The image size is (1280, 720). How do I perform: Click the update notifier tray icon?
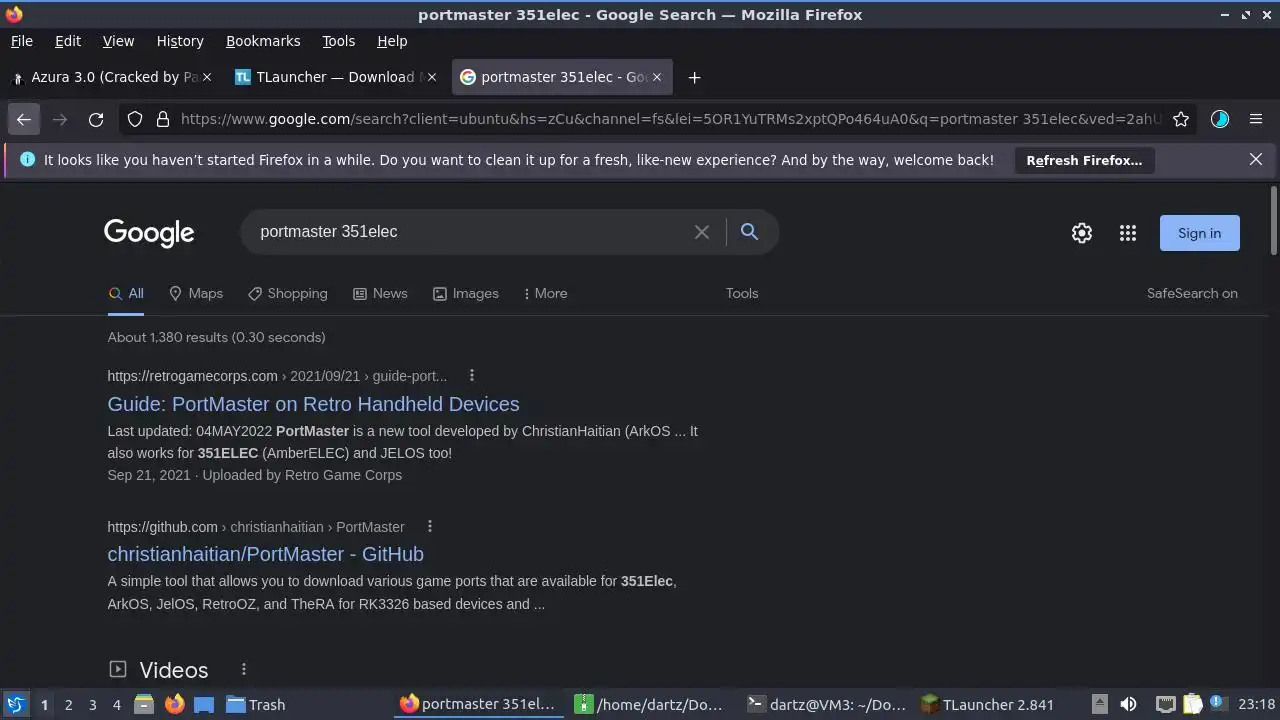pos(1218,703)
